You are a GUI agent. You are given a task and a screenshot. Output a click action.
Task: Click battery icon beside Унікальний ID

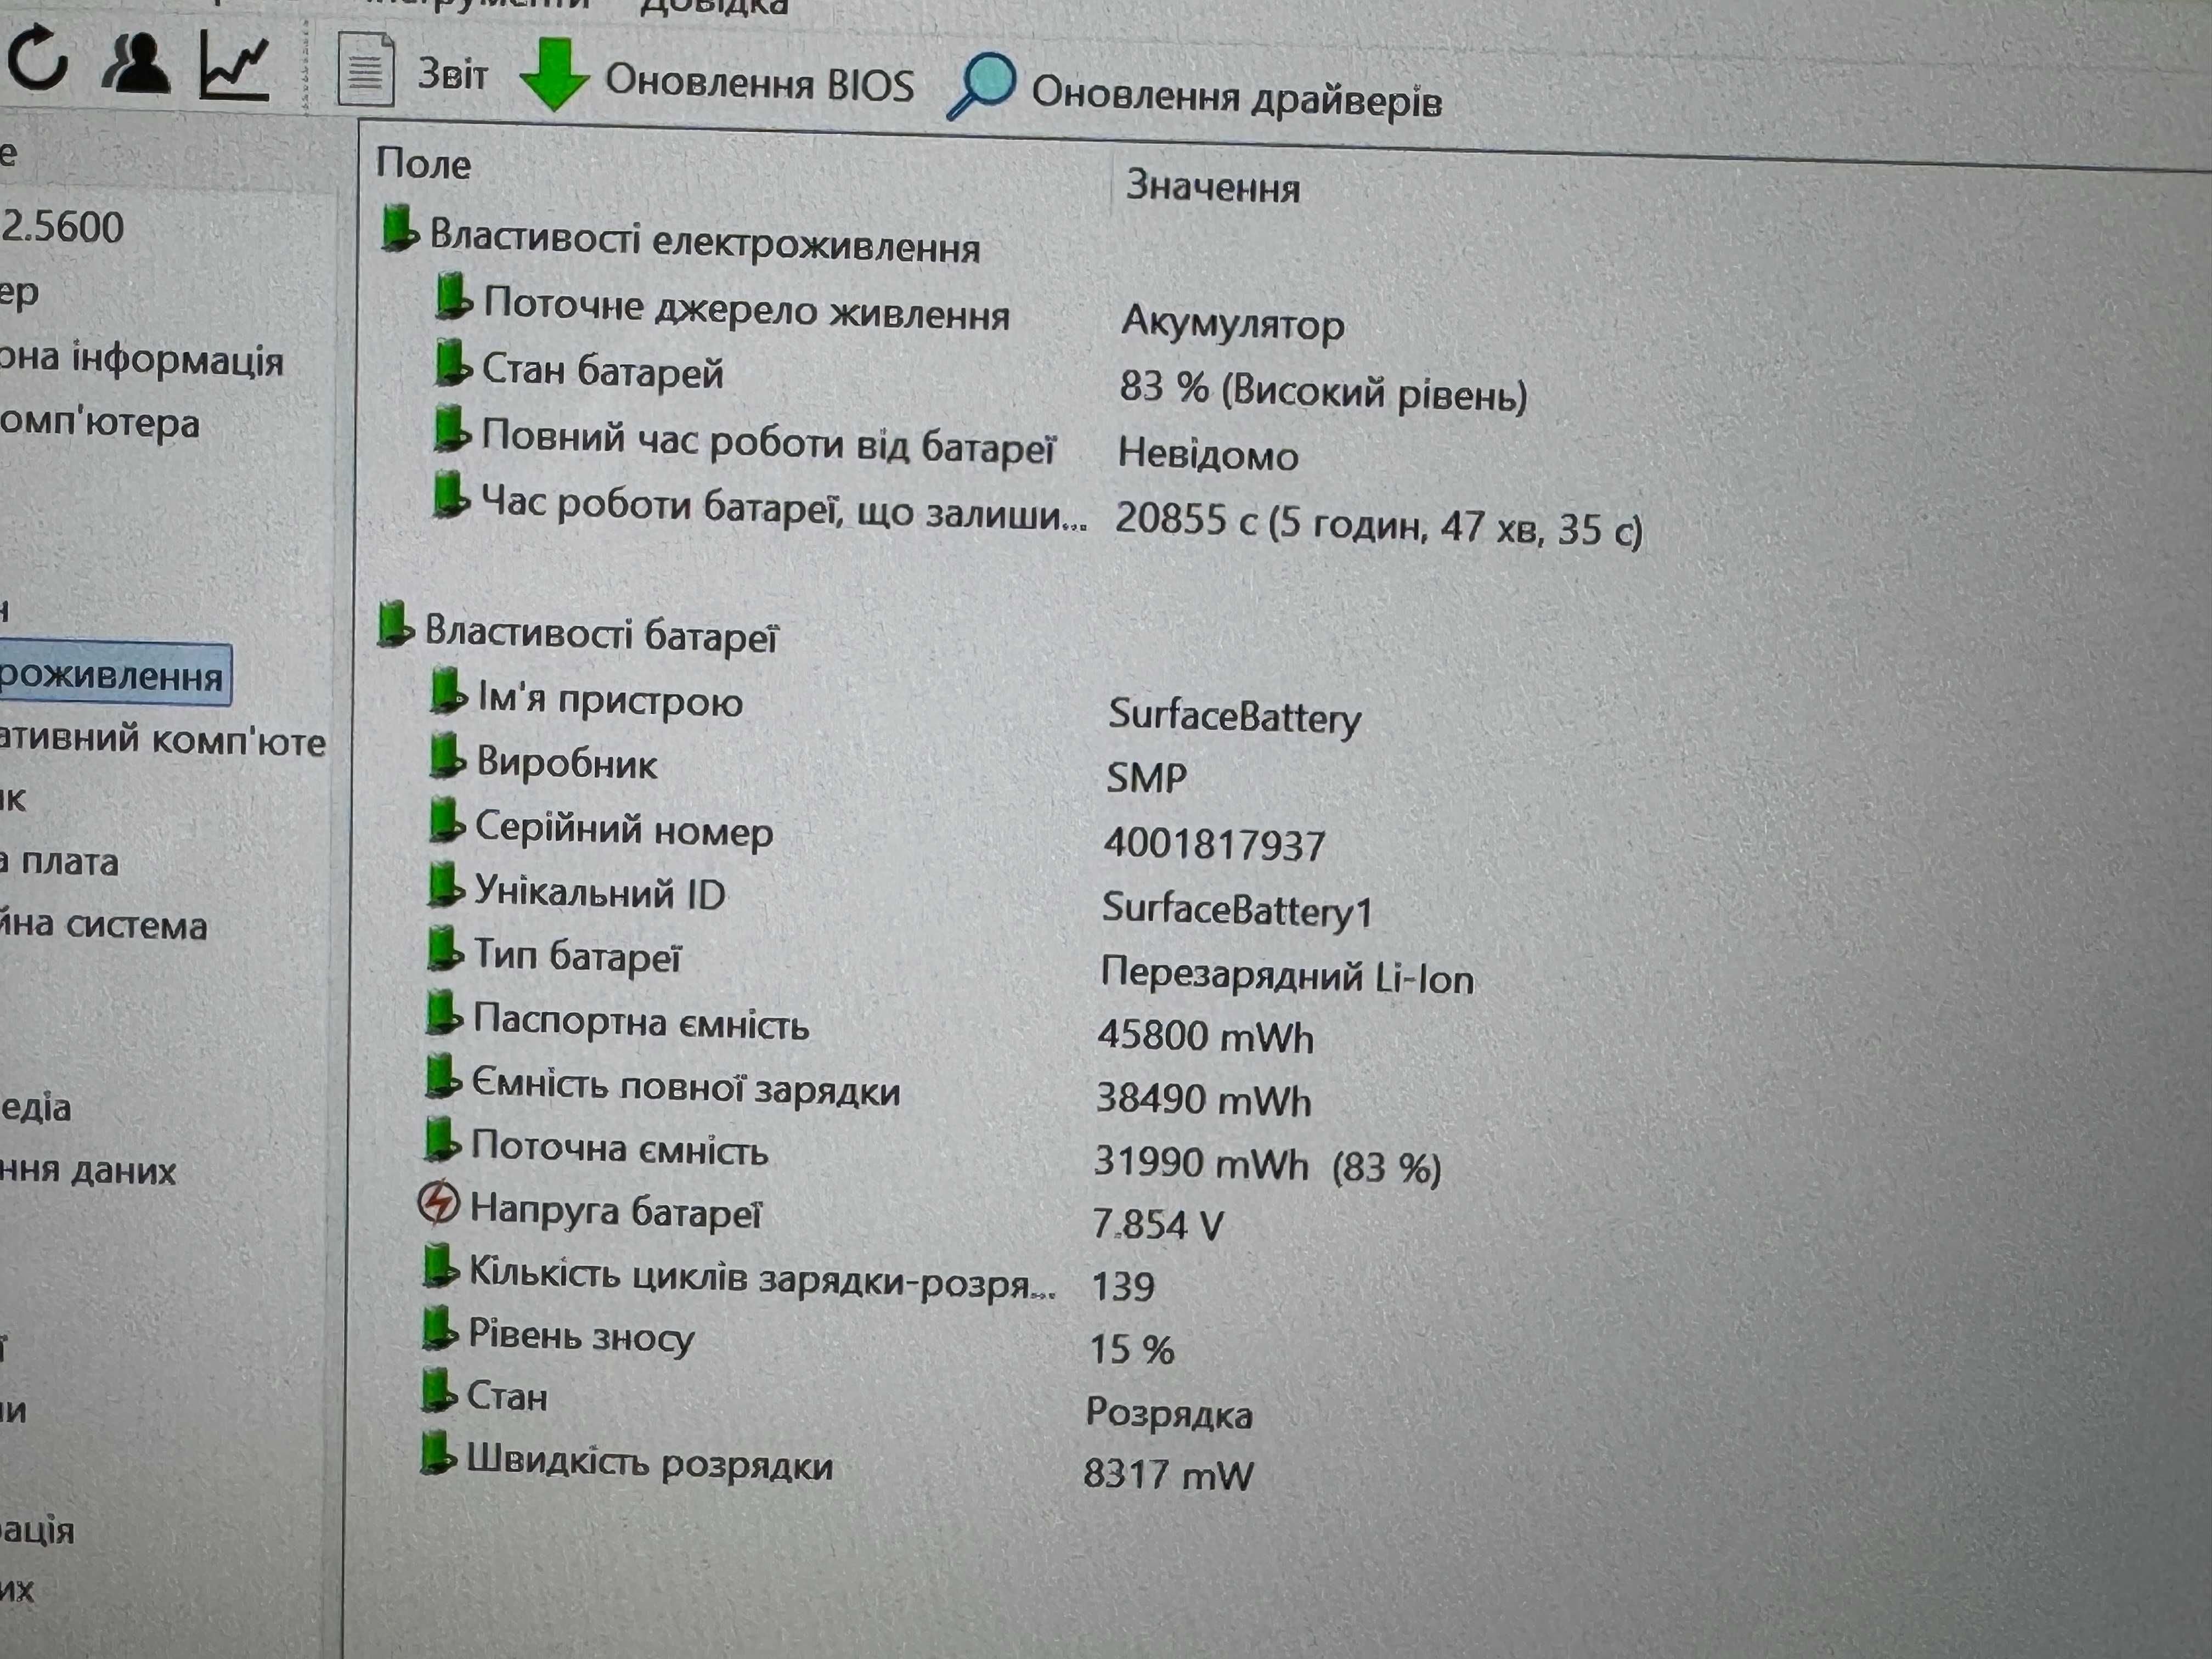point(445,885)
